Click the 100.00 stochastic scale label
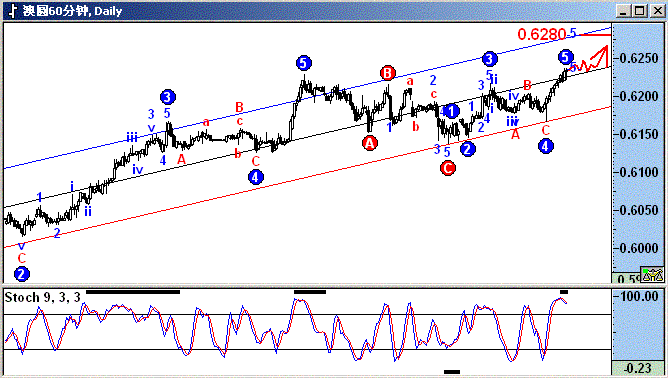668x379 pixels. click(639, 296)
